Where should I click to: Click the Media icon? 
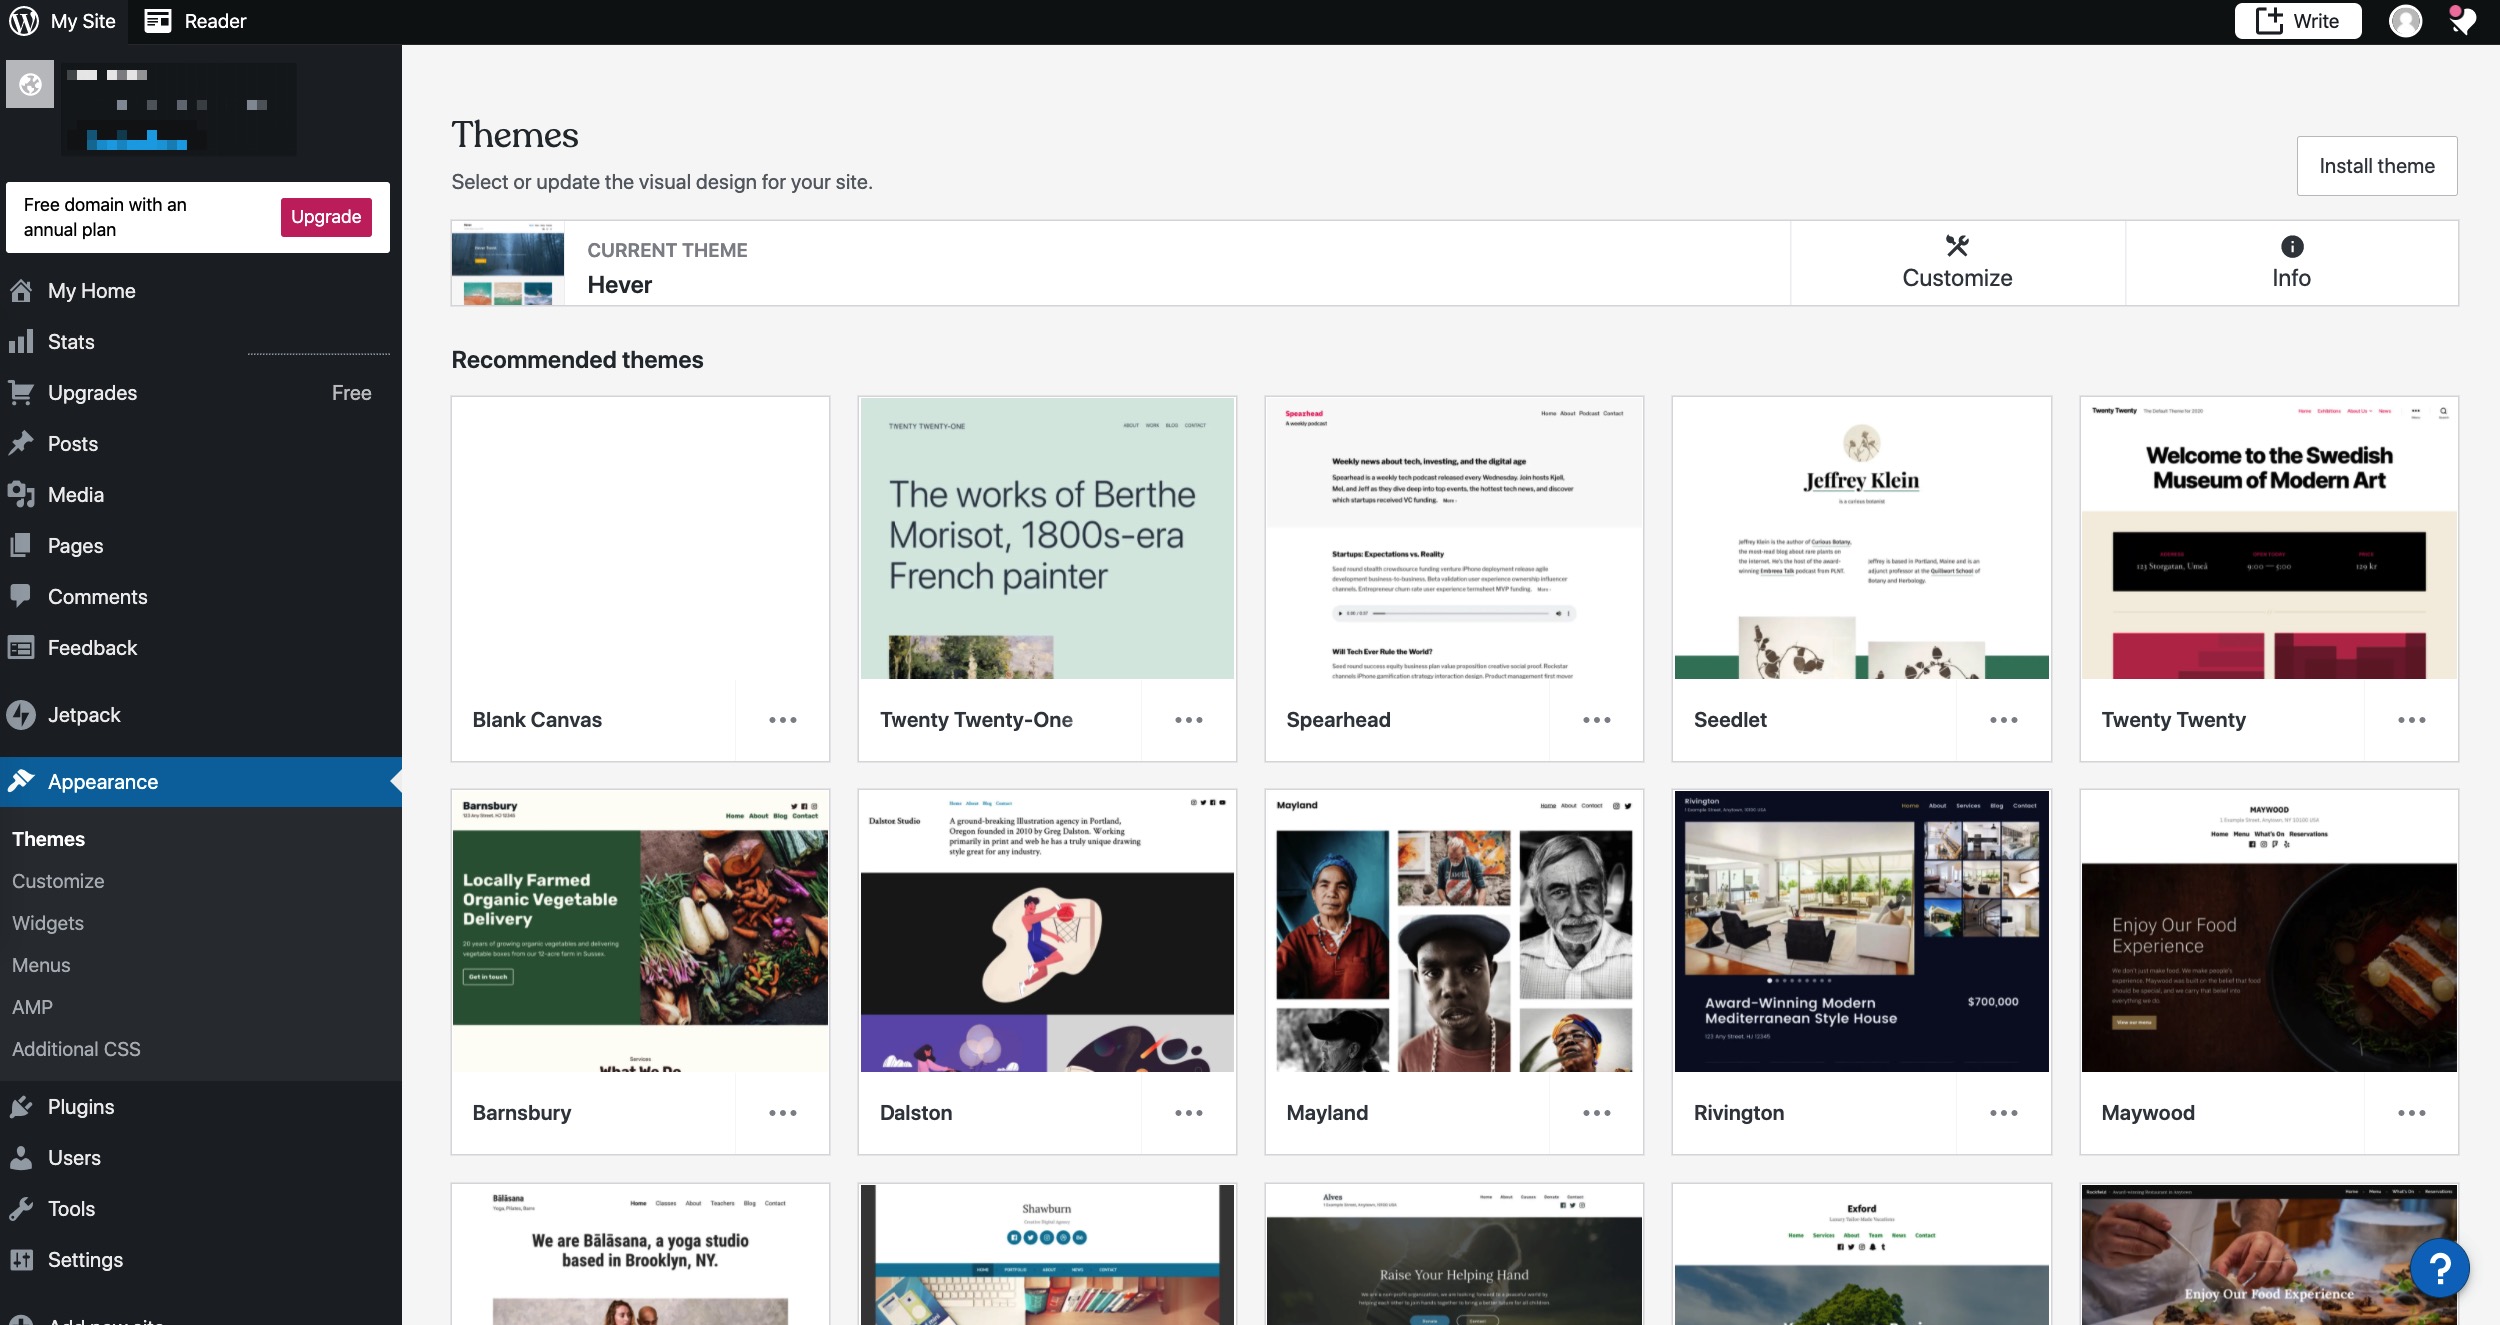[21, 495]
